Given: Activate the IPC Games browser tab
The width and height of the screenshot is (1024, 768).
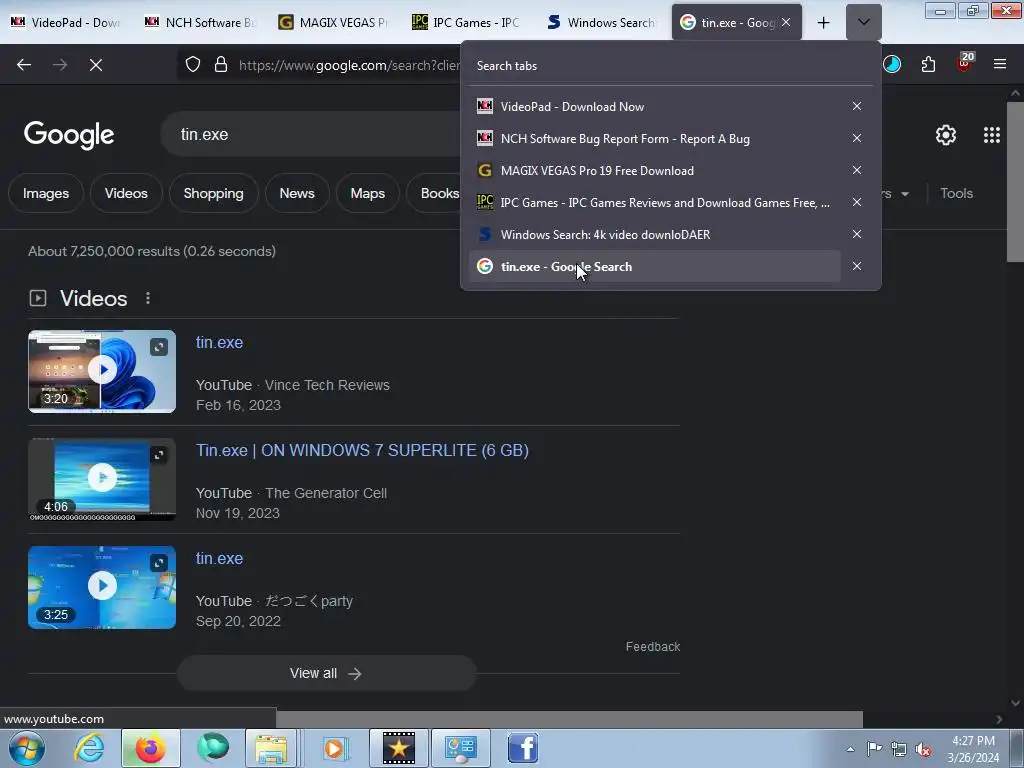Looking at the screenshot, I should (x=469, y=22).
